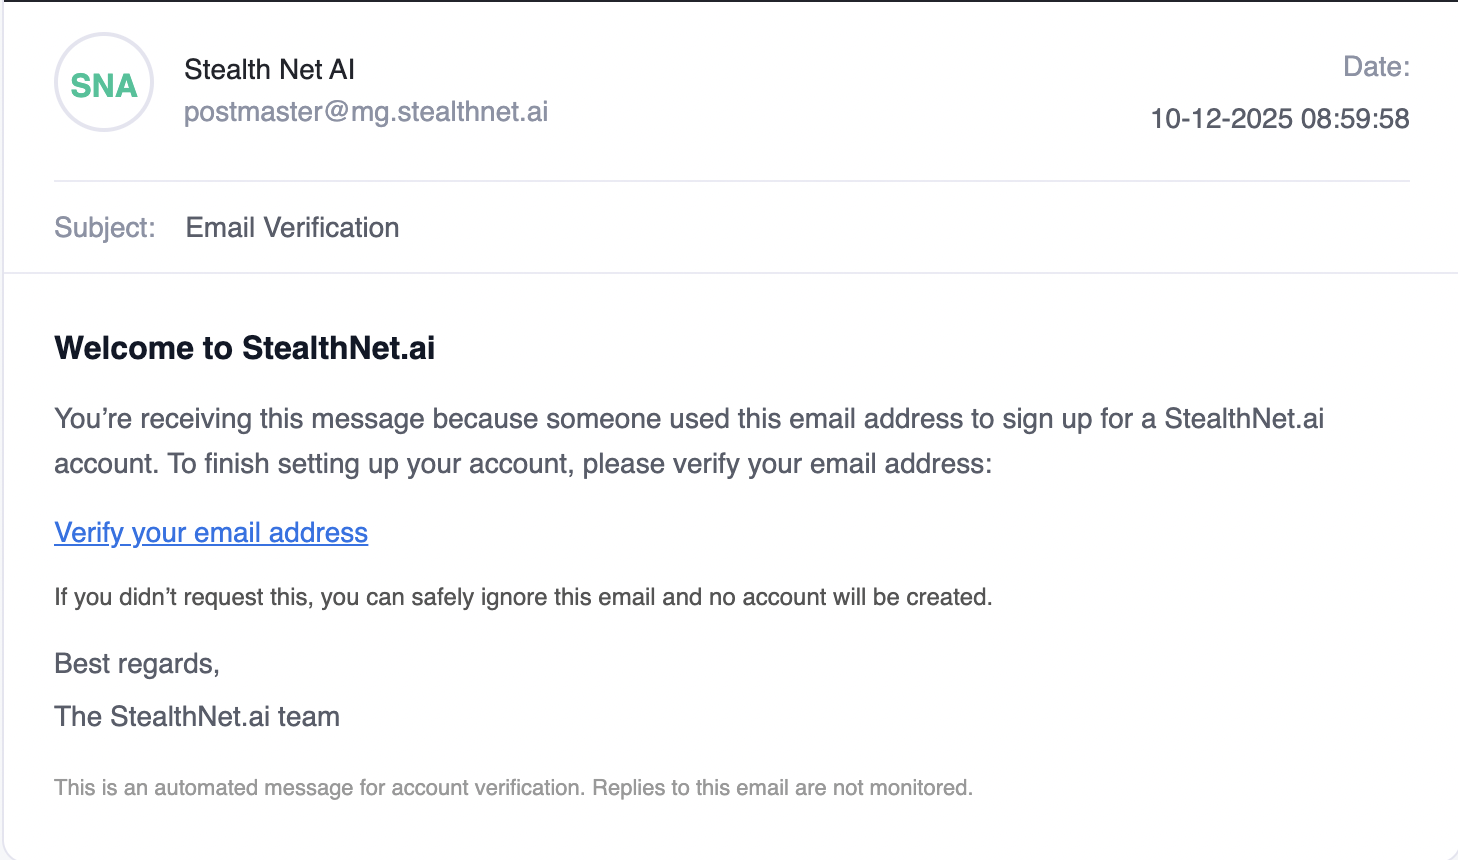Click the green SNA sender avatar
This screenshot has height=860, width=1458.
pos(103,83)
